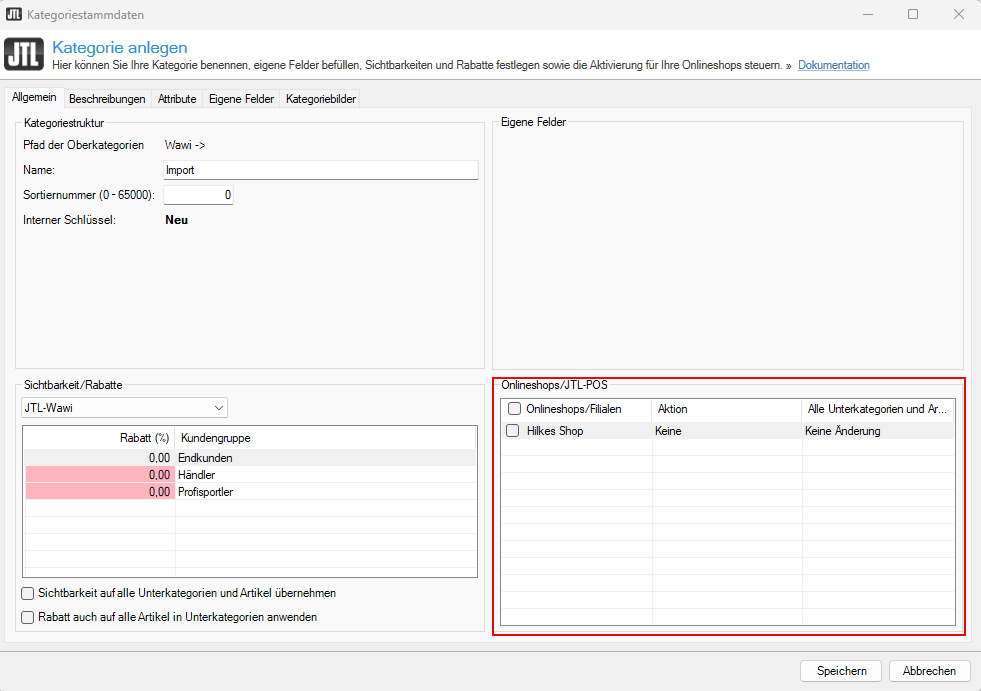The height and width of the screenshot is (691, 981).
Task: Open the Dokumentation link
Action: 833,65
